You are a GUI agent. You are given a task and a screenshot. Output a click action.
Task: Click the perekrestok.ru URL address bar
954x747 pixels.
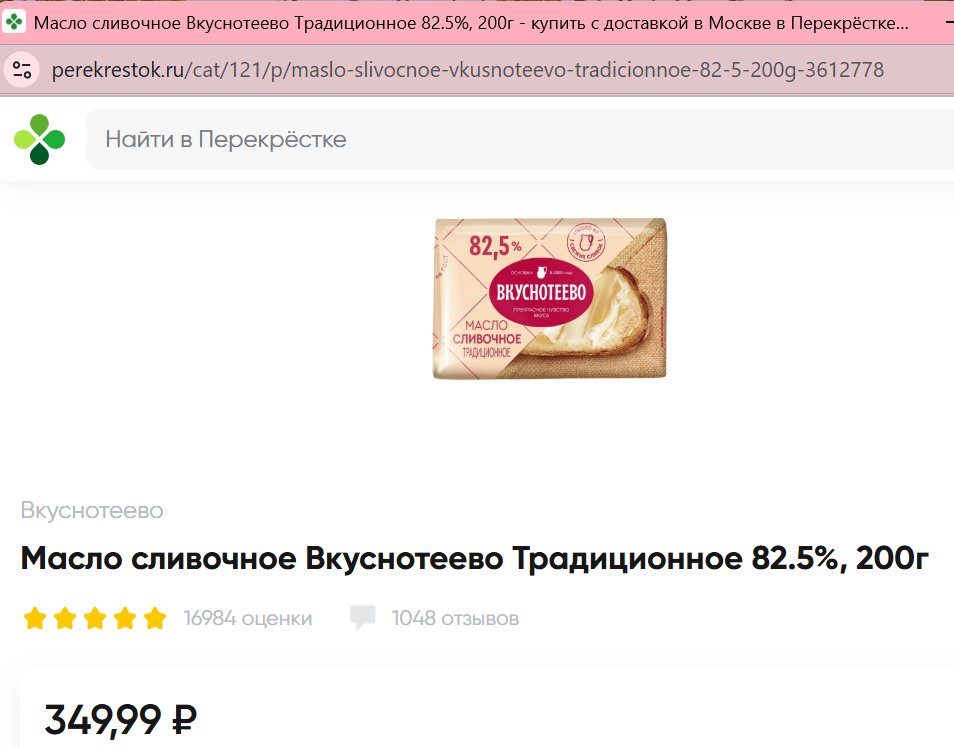tap(467, 70)
